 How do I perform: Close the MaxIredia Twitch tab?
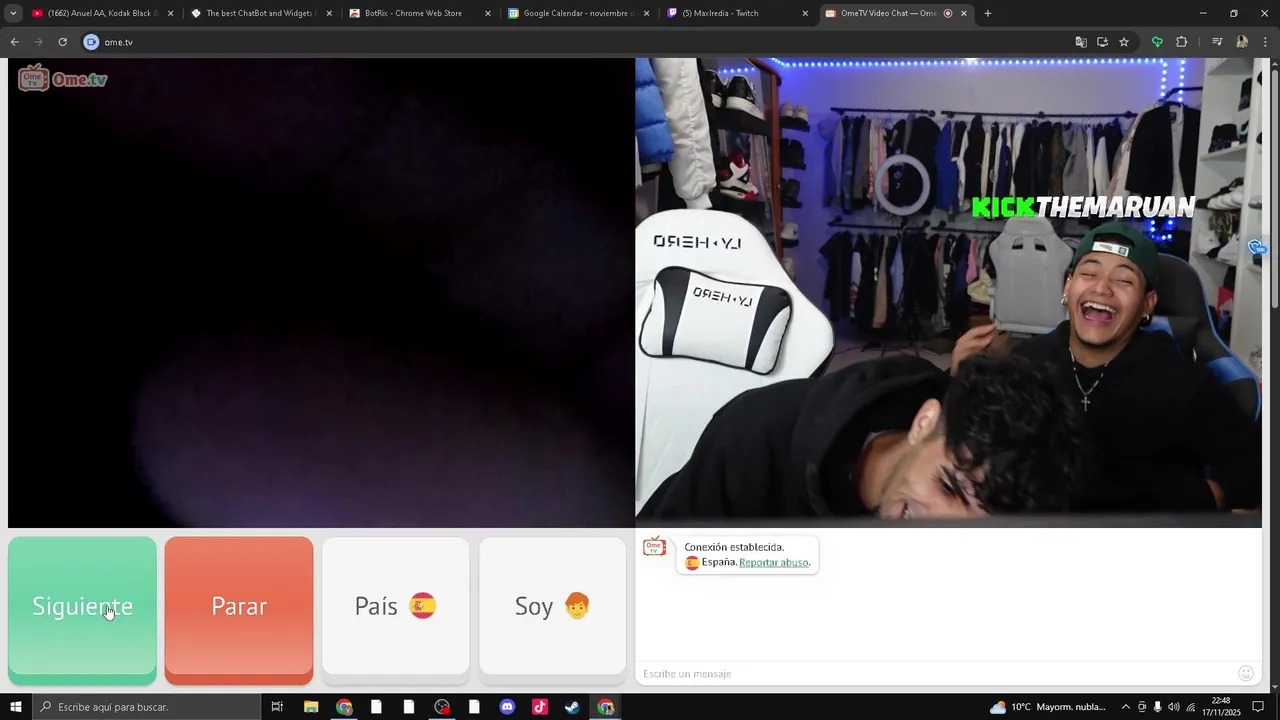[805, 13]
